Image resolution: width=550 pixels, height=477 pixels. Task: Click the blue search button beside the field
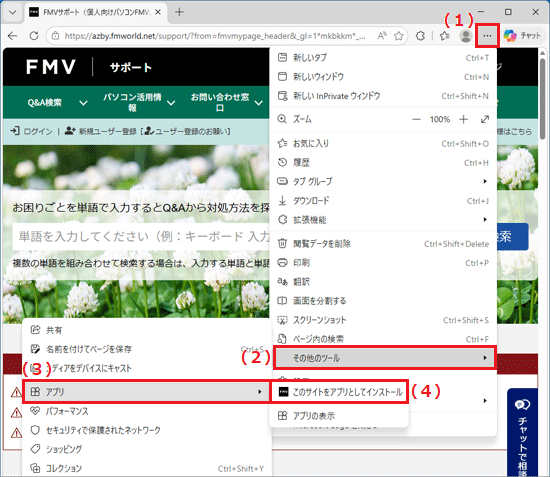[x=512, y=237]
